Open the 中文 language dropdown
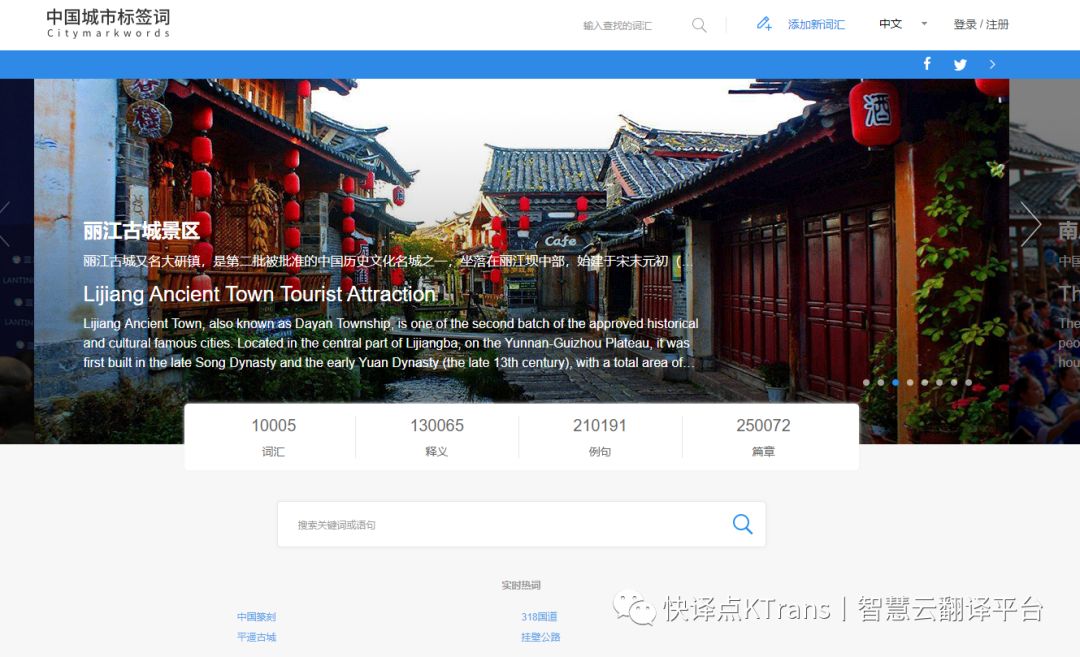Viewport: 1080px width, 657px height. pos(902,24)
